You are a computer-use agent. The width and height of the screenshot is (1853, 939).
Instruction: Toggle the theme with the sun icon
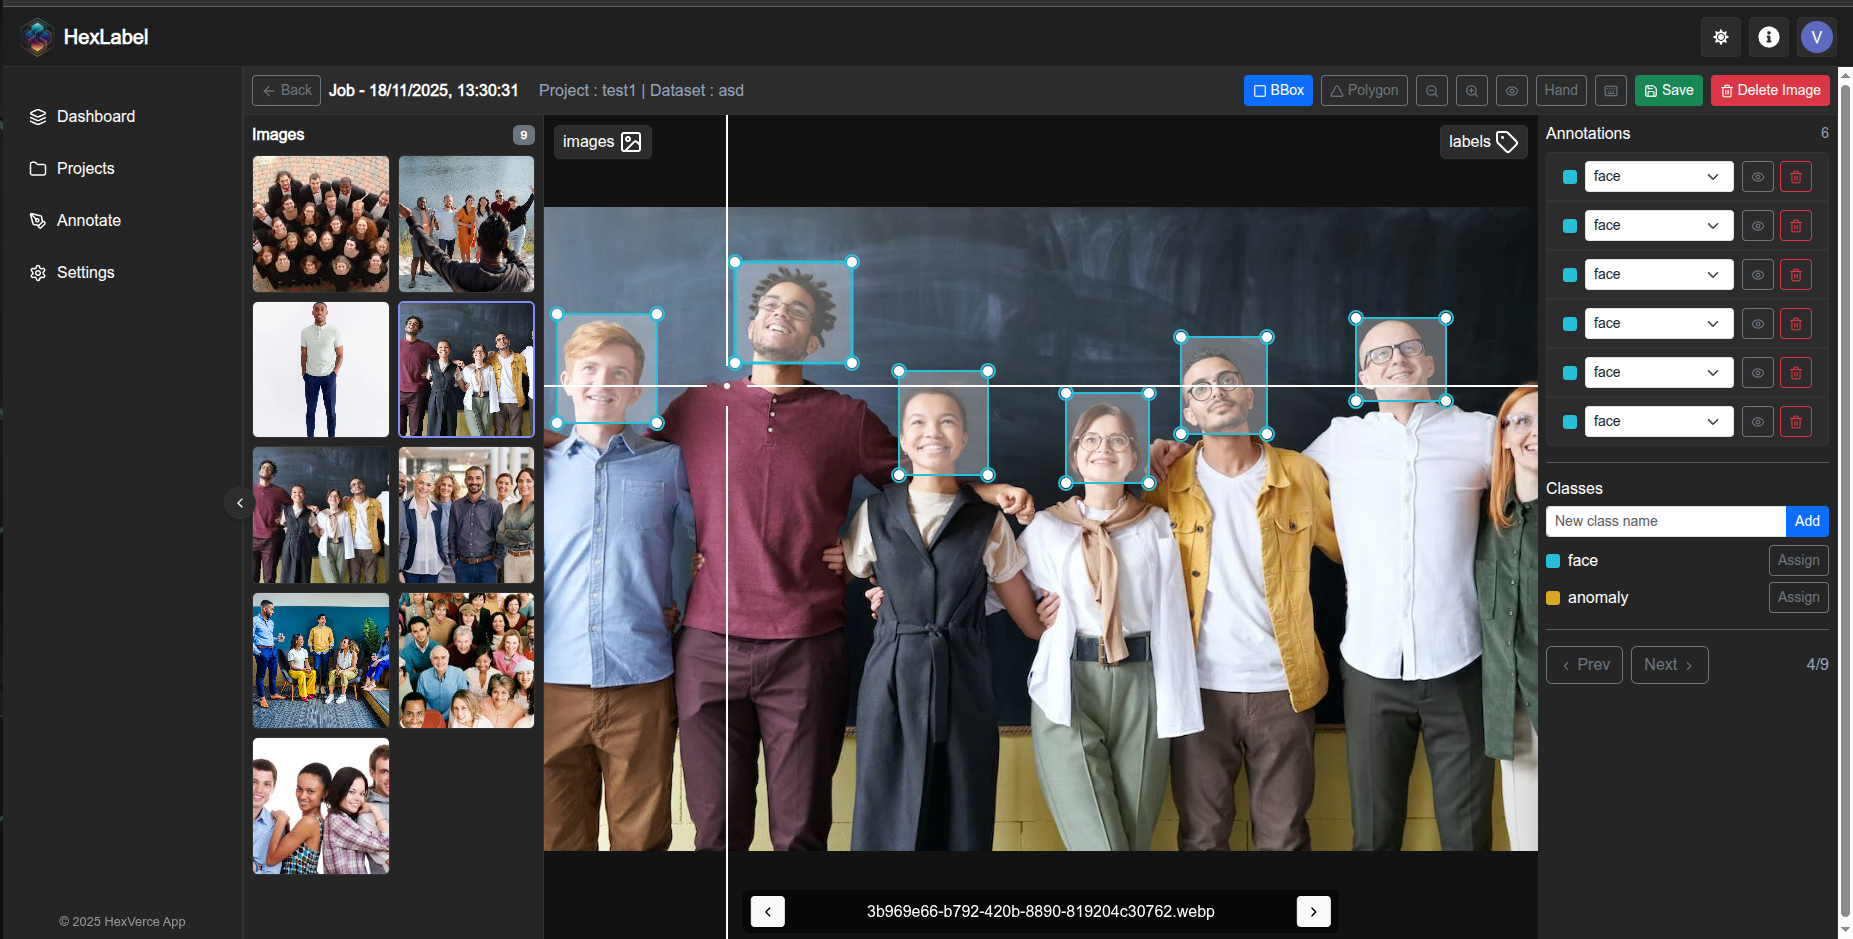pos(1720,37)
